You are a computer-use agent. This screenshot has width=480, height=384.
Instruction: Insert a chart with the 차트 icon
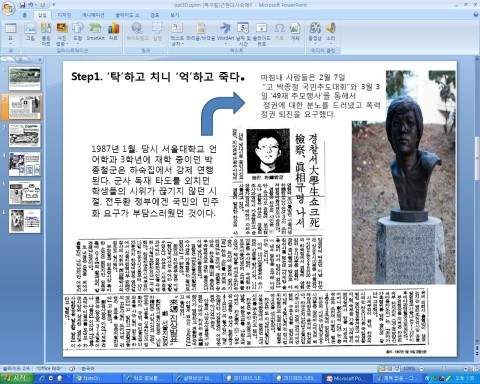113,32
